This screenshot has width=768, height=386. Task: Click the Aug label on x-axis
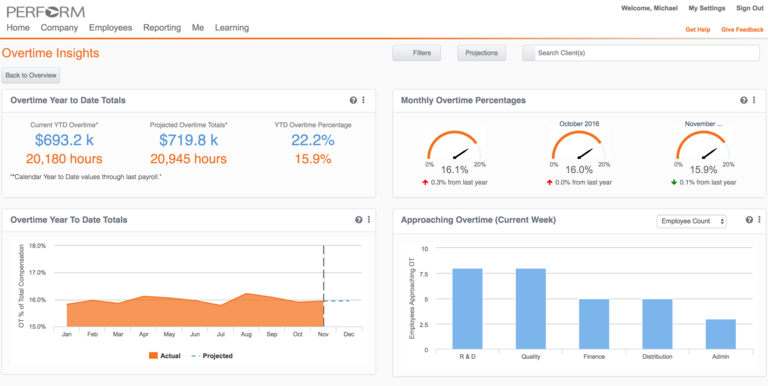point(246,335)
